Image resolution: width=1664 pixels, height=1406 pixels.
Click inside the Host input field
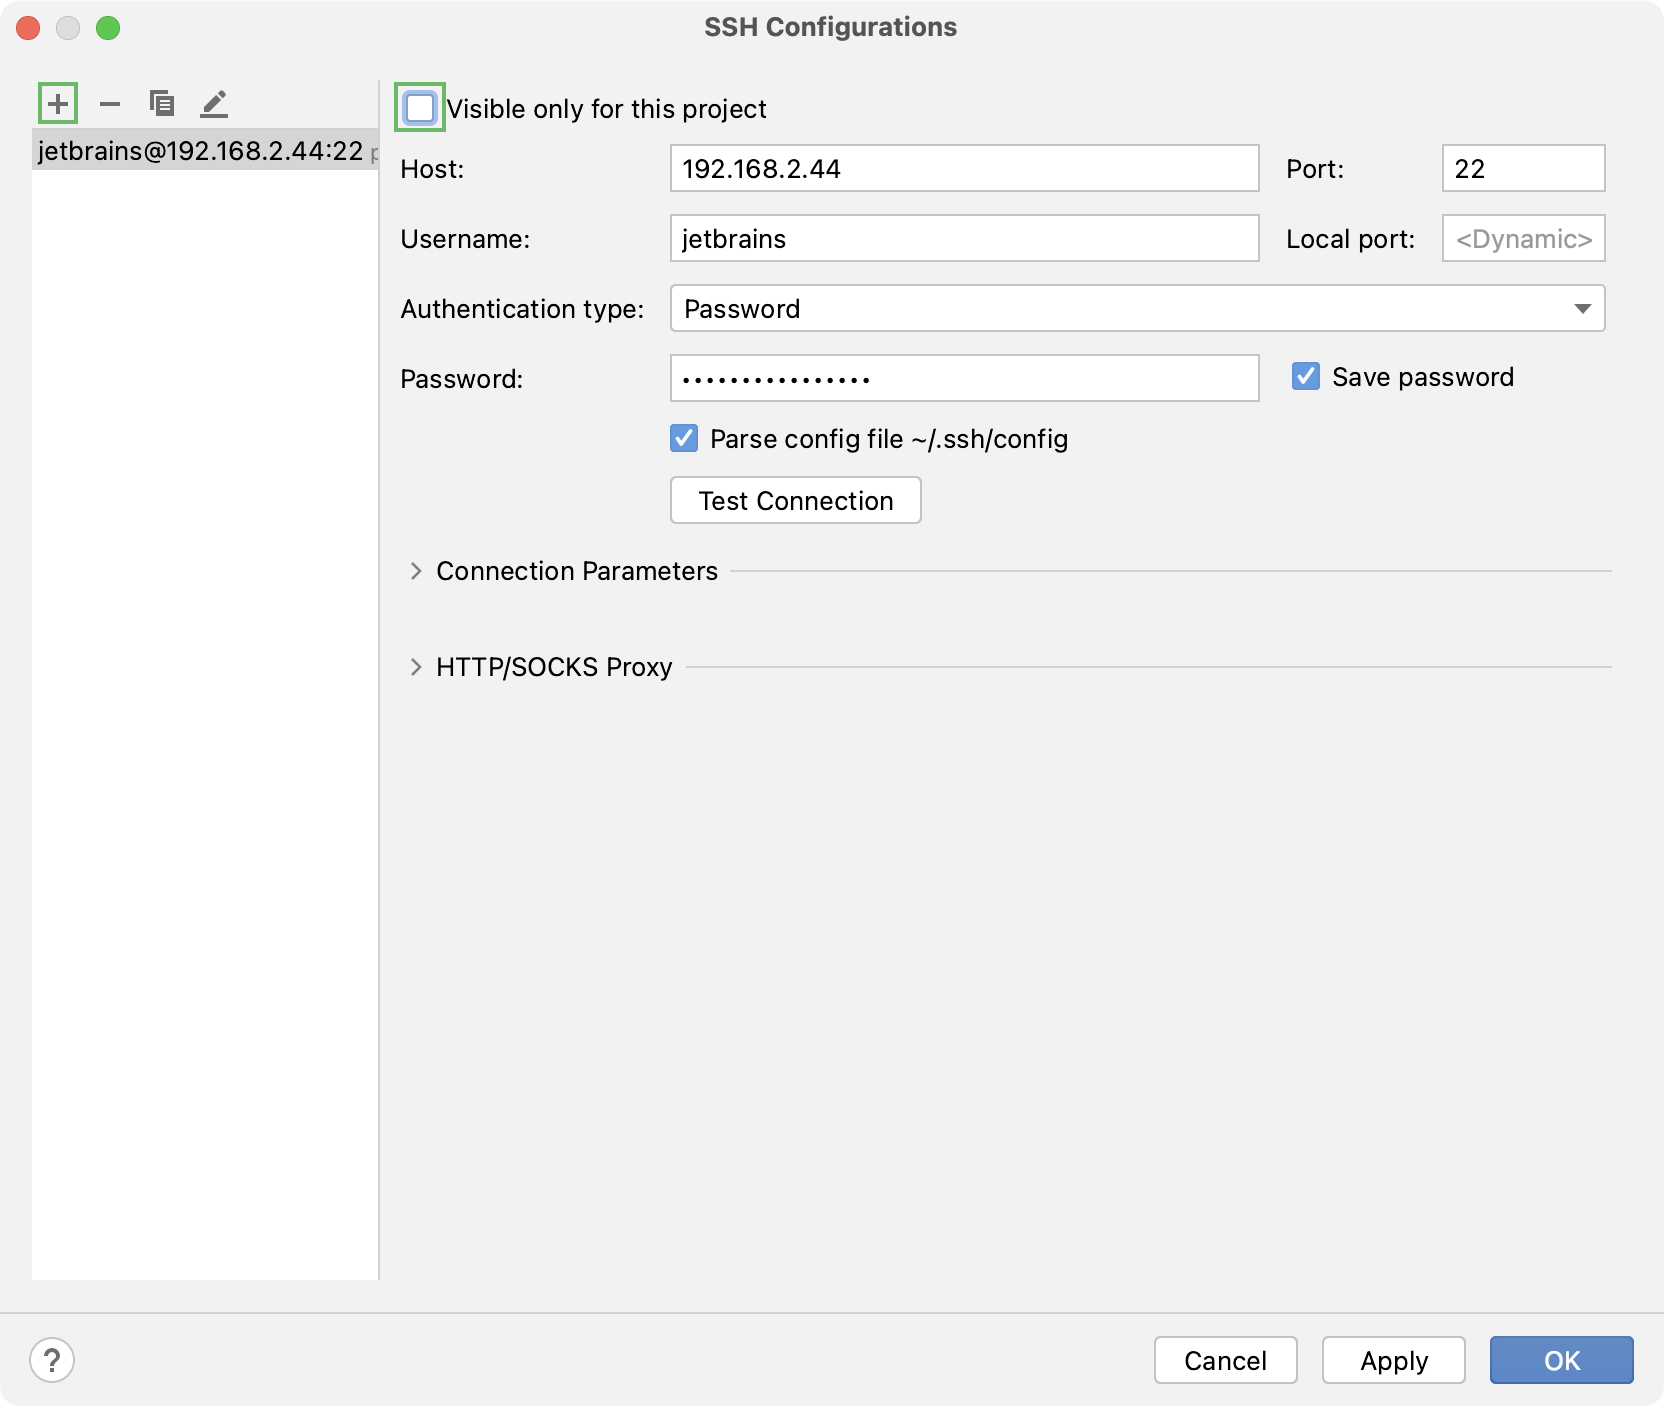pos(963,168)
